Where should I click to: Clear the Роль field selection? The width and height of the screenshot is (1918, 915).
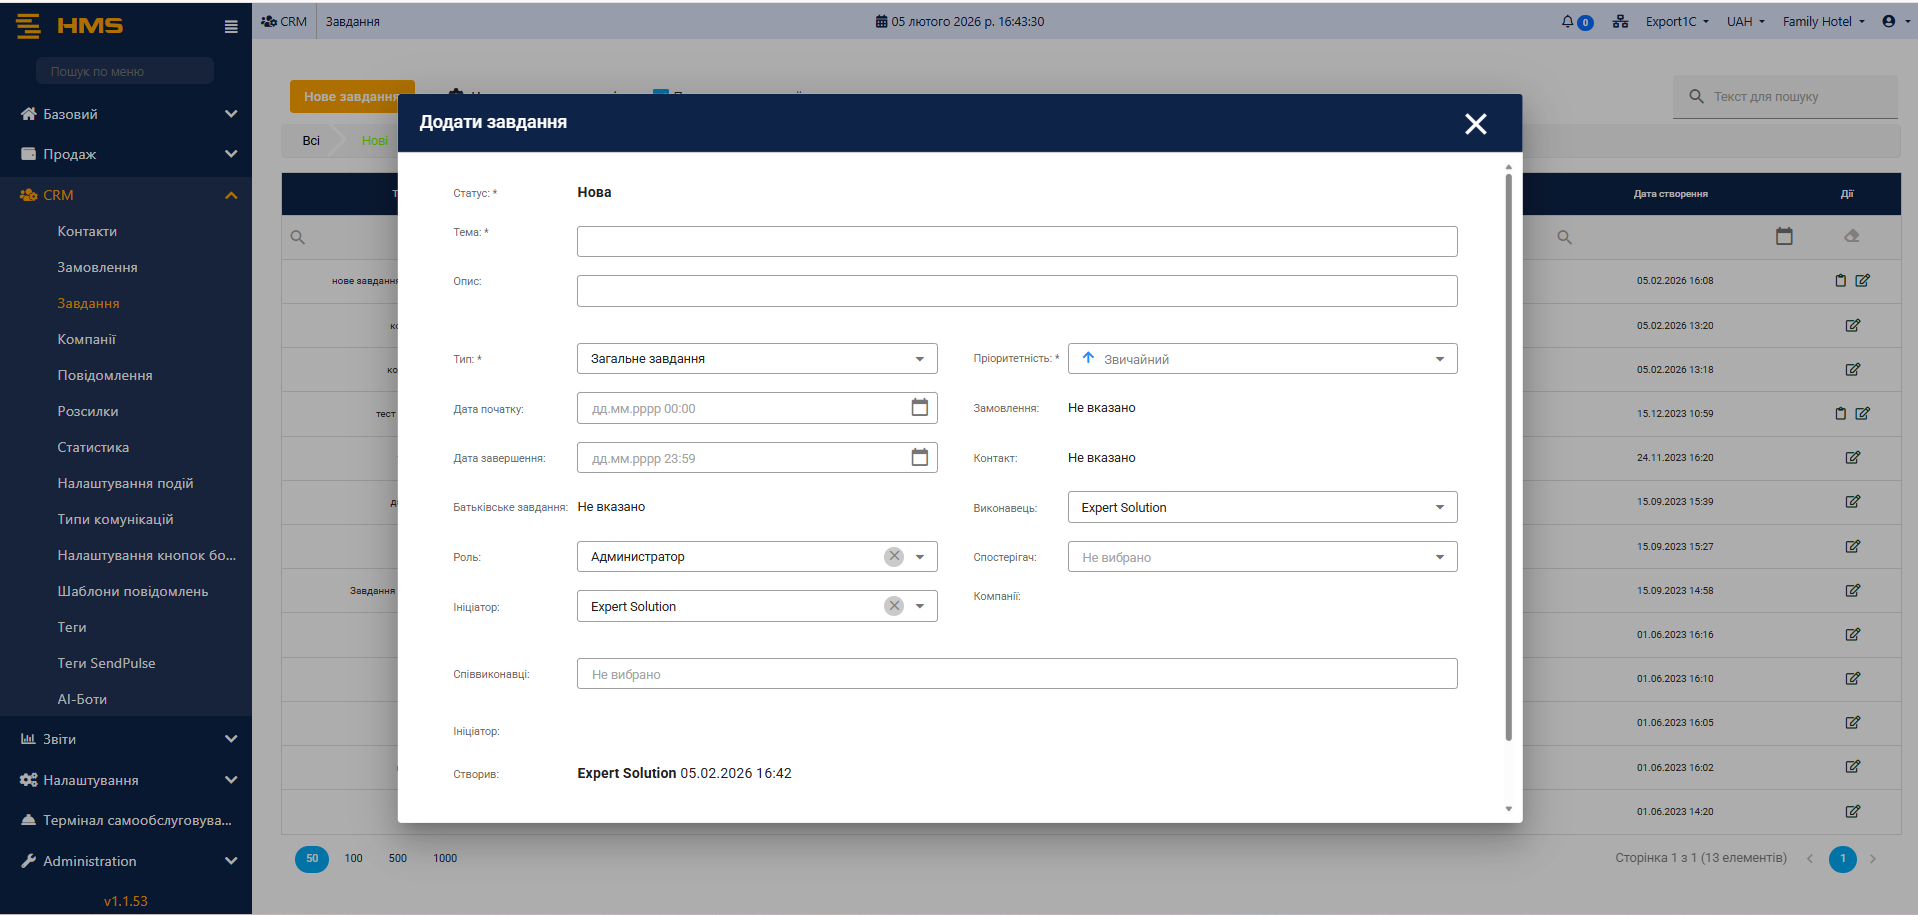(x=894, y=556)
